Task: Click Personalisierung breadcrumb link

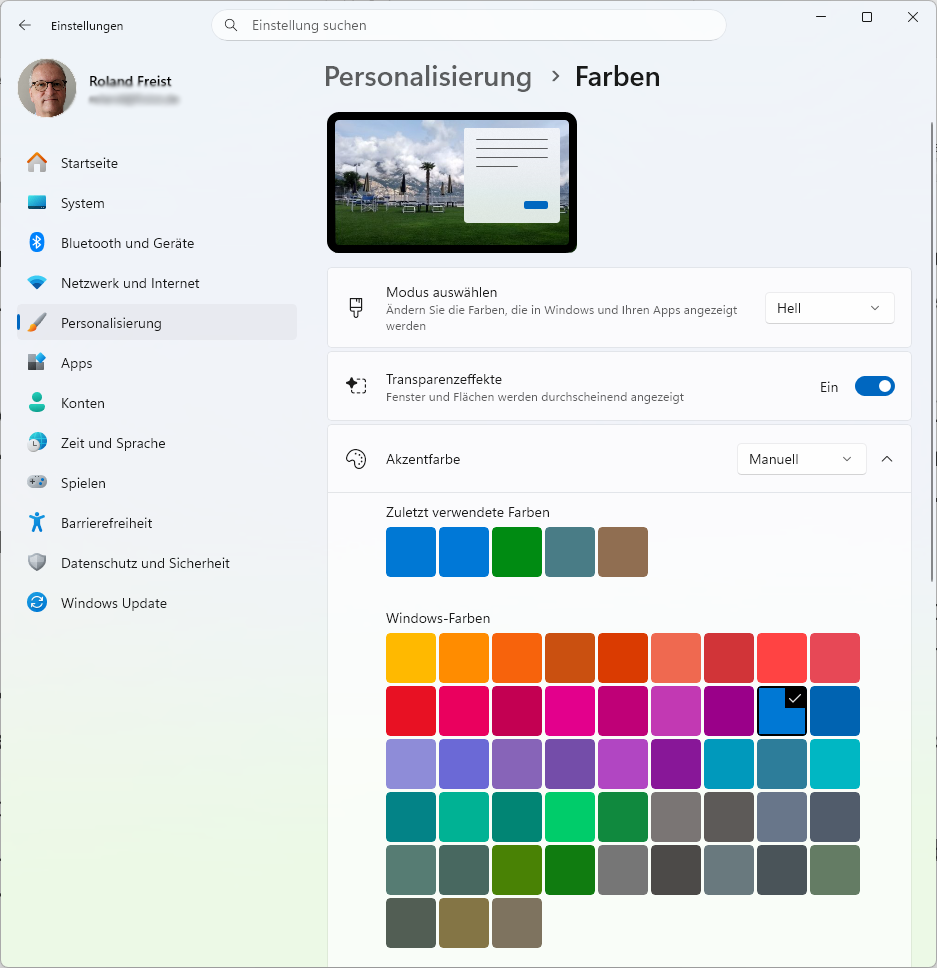Action: click(428, 77)
